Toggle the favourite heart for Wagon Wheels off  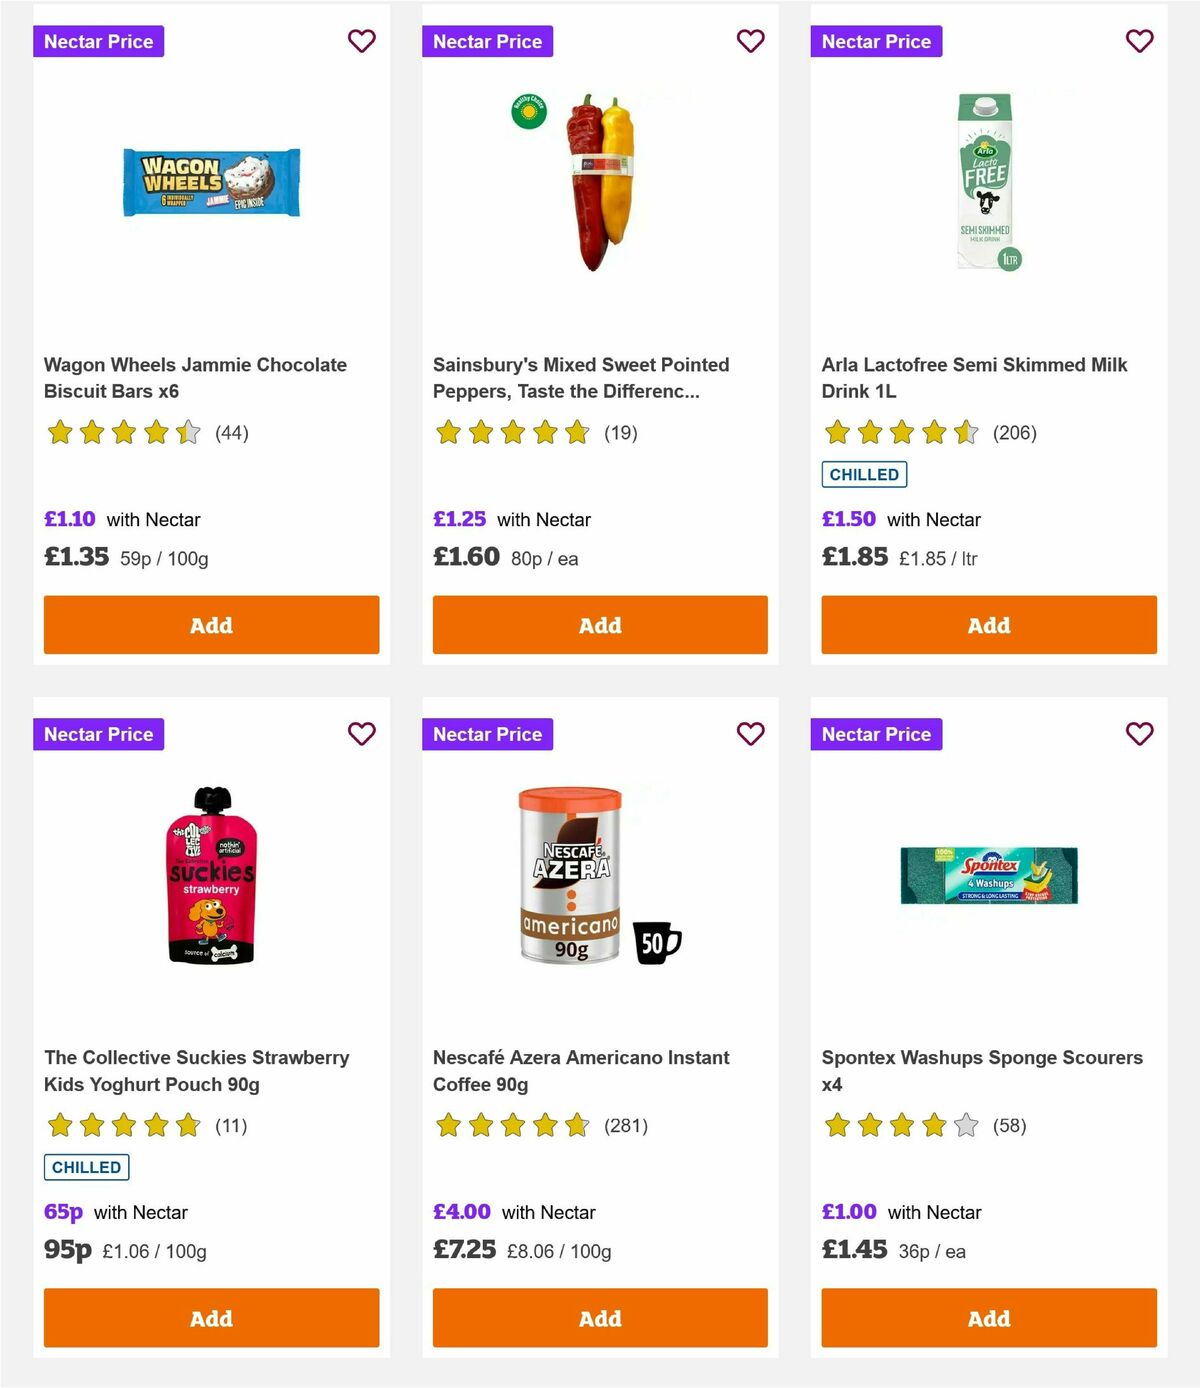[361, 41]
